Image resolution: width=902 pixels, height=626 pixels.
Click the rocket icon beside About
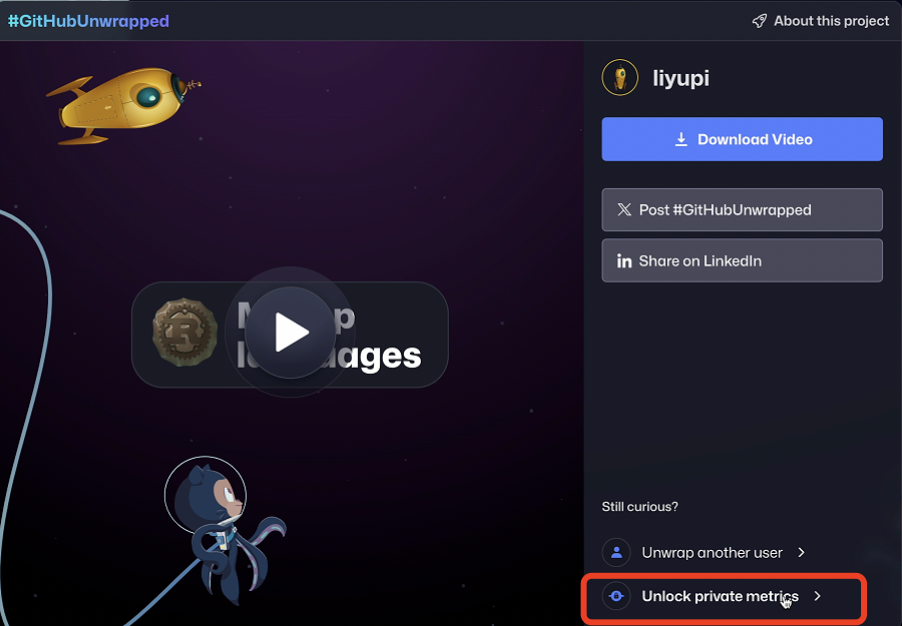click(x=759, y=21)
